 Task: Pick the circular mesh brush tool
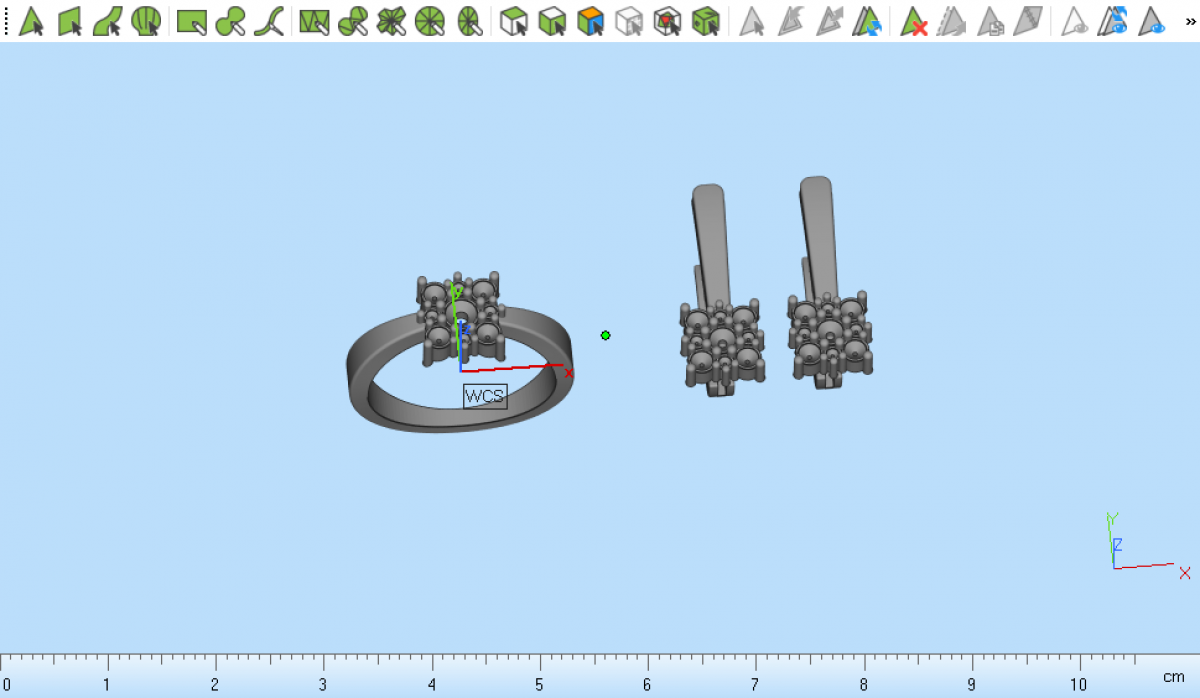[x=429, y=20]
